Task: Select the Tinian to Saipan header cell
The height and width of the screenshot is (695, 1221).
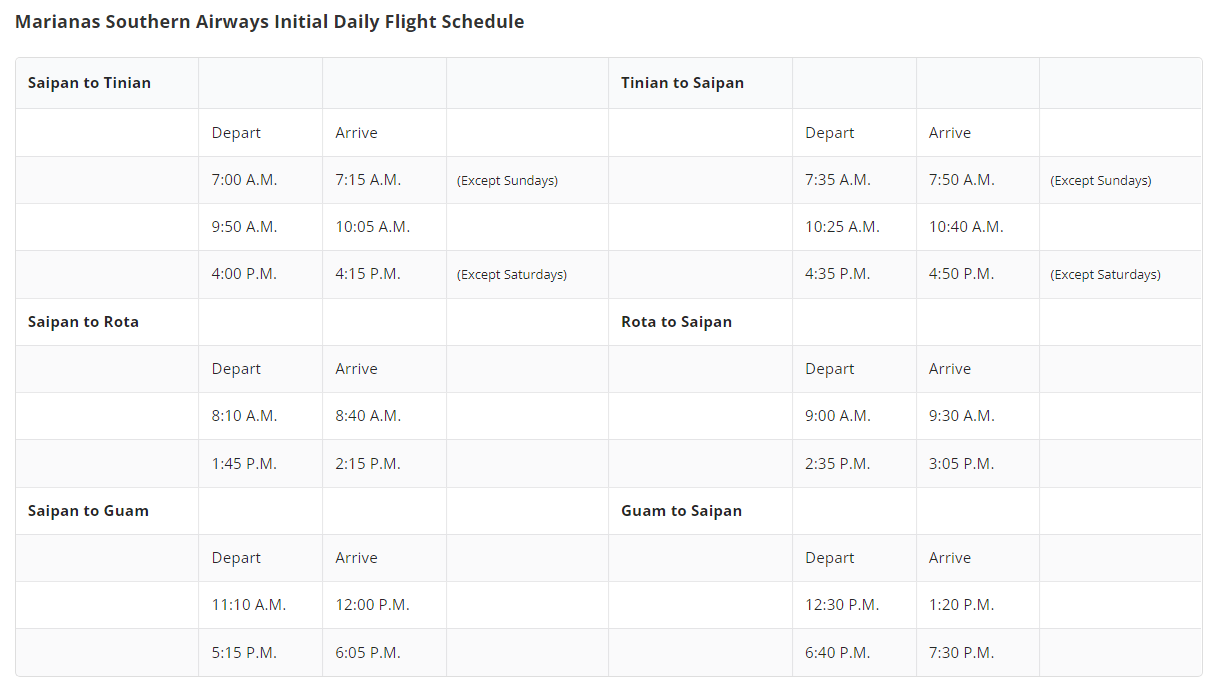Action: click(x=700, y=83)
